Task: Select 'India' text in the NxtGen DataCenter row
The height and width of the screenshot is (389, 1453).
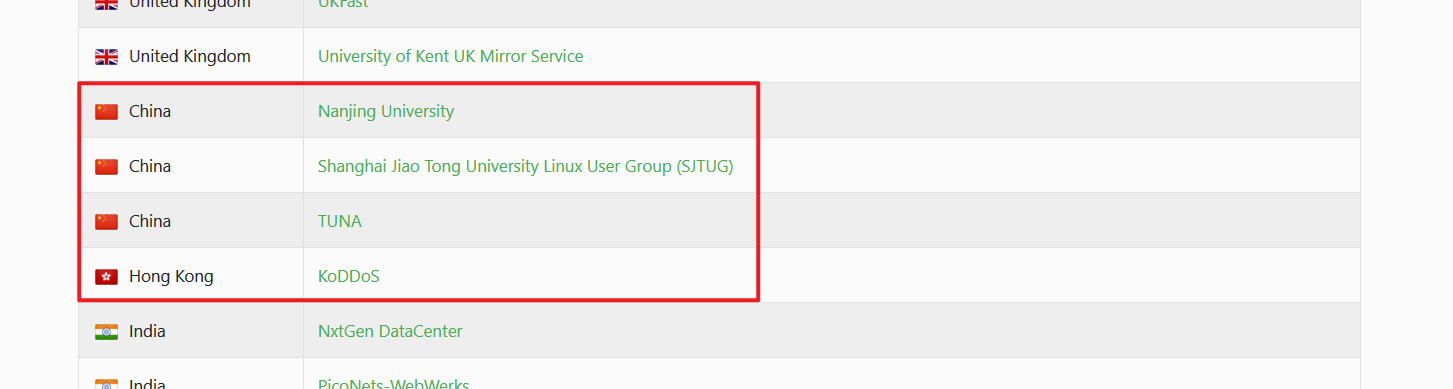Action: tap(147, 331)
